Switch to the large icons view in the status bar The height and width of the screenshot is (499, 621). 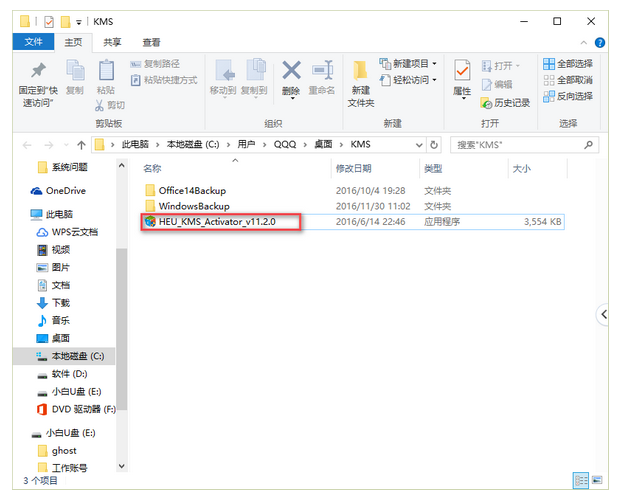coord(597,480)
